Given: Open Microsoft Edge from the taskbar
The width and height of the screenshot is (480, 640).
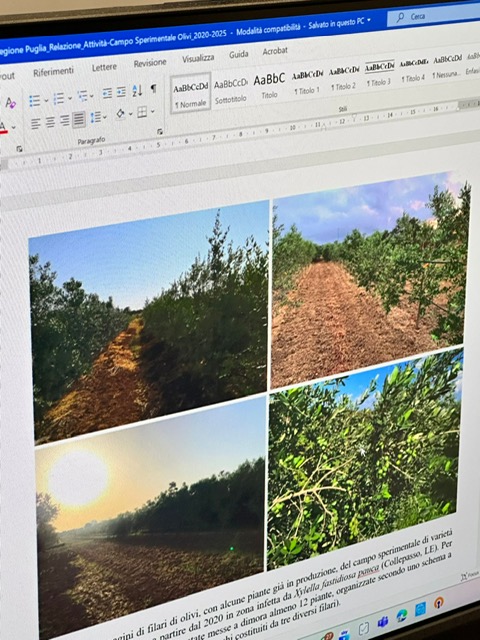Looking at the screenshot, I should [x=402, y=615].
